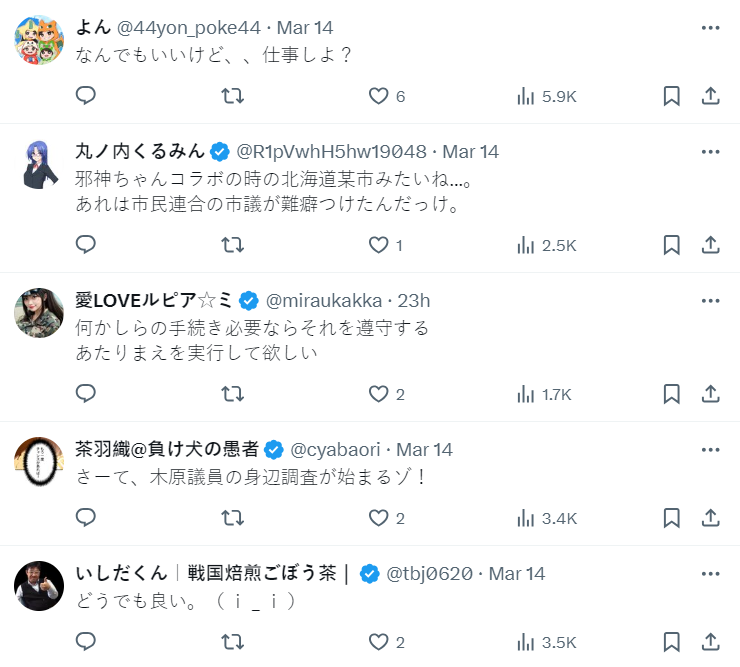This screenshot has height=667, width=740.
Task: Share 愛LOVEルピア☆ミ's tweet
Action: pos(711,394)
